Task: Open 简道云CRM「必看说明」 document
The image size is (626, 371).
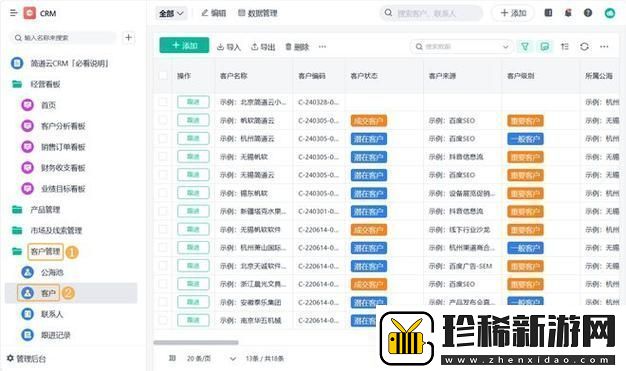Action: (x=69, y=63)
